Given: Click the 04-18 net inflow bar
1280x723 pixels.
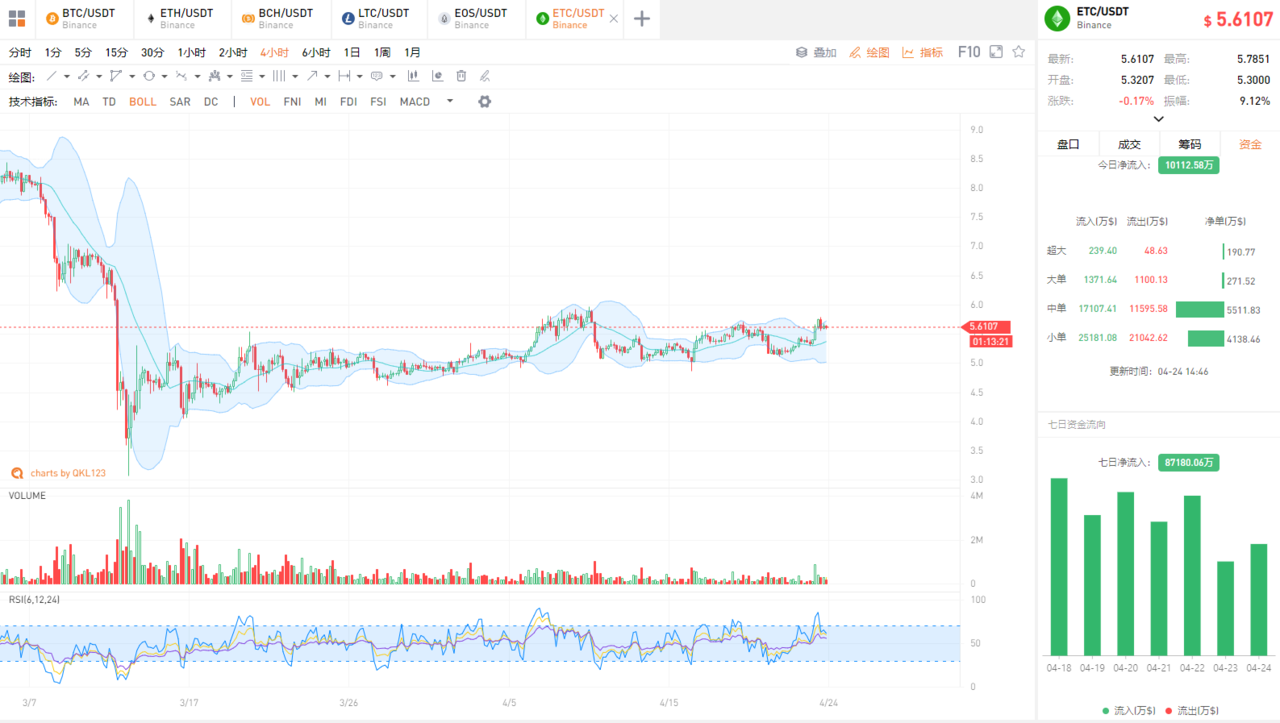Looking at the screenshot, I should (x=1059, y=566).
